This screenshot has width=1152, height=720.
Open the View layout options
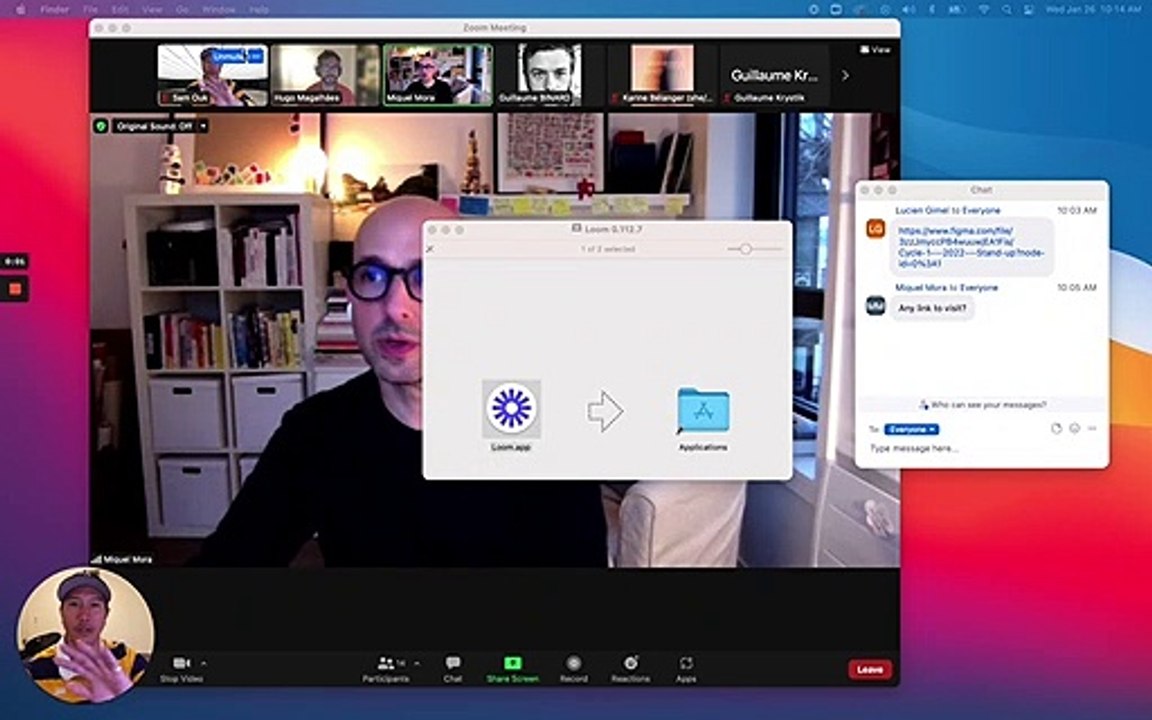[875, 49]
